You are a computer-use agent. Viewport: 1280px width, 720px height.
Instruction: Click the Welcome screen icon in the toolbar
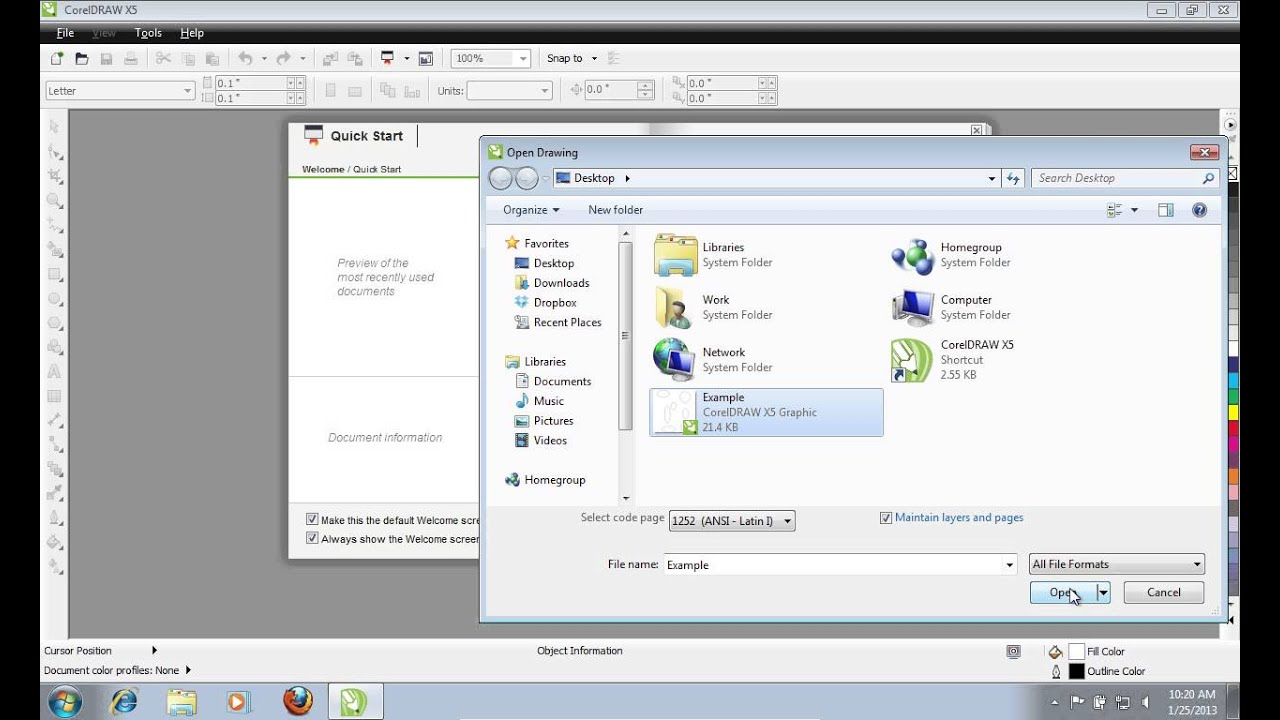pyautogui.click(x=426, y=59)
